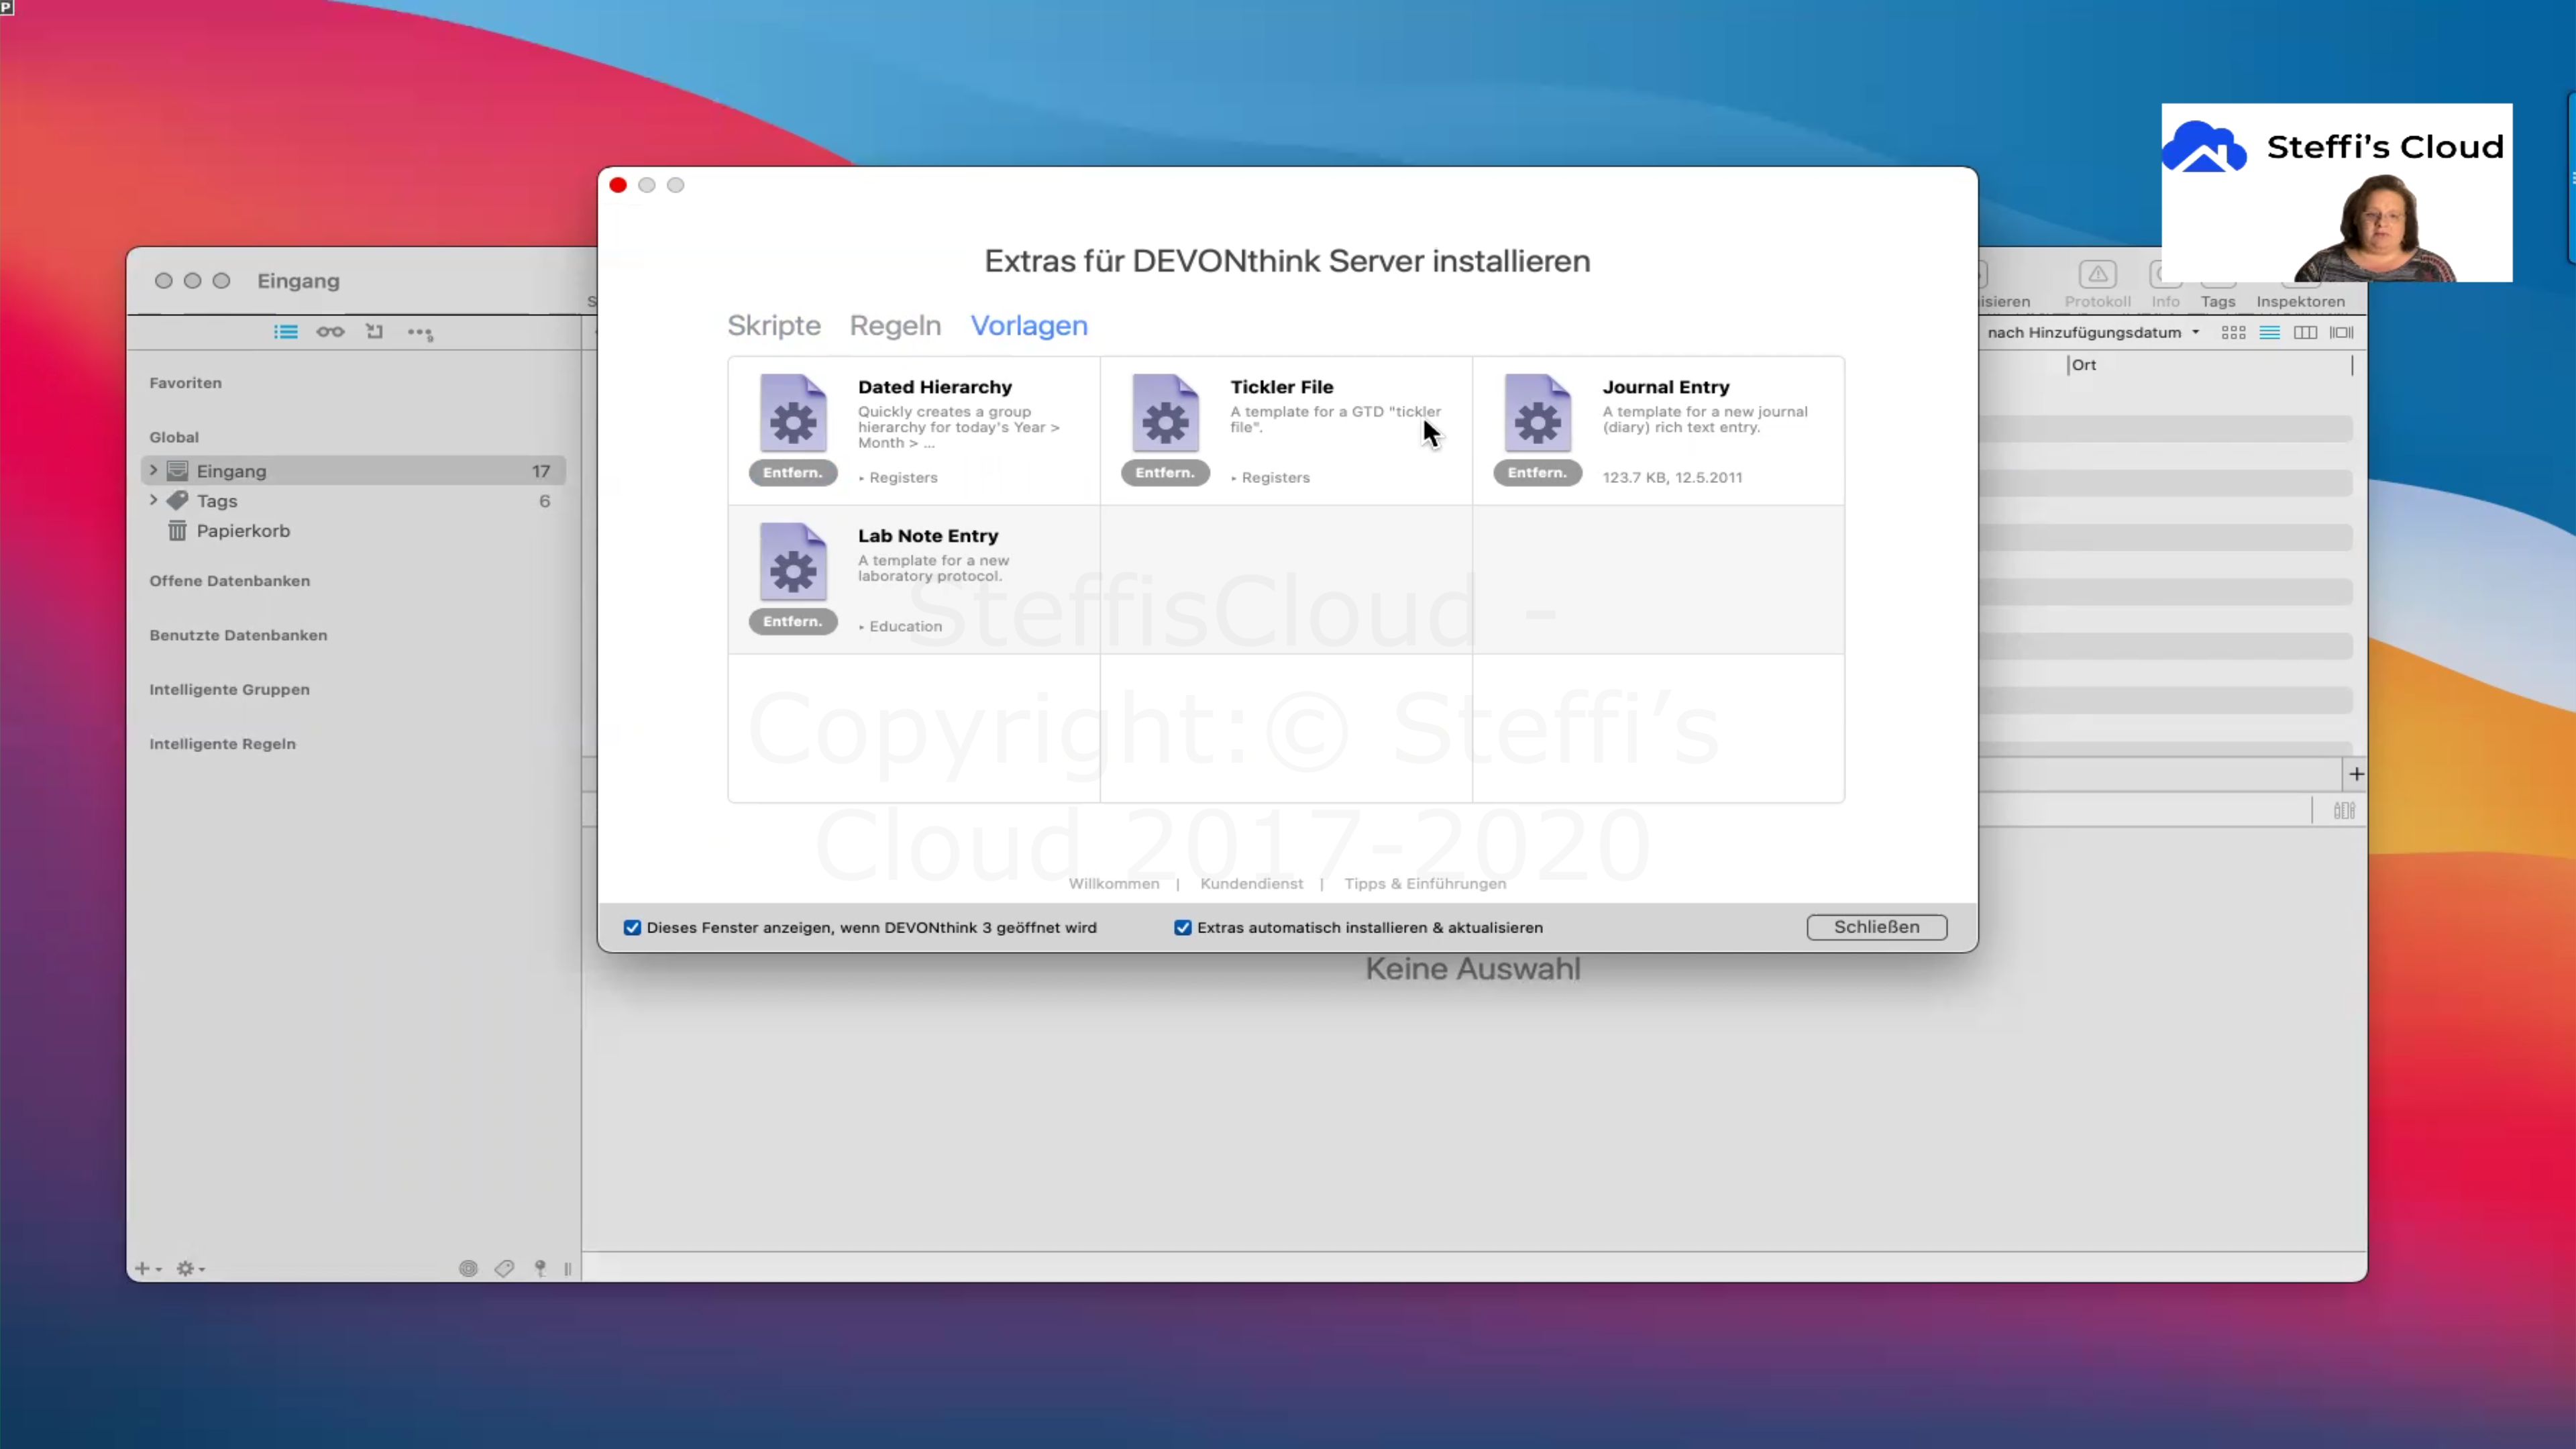Switch to icon grid view
The height and width of the screenshot is (1449, 2576).
pos(2233,333)
